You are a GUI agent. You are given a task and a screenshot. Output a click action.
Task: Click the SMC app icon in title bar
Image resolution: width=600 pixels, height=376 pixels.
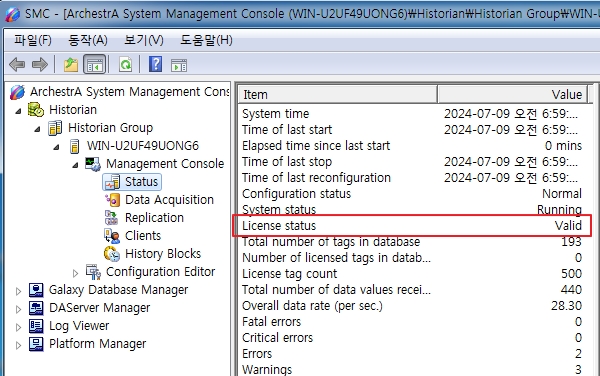[12, 14]
